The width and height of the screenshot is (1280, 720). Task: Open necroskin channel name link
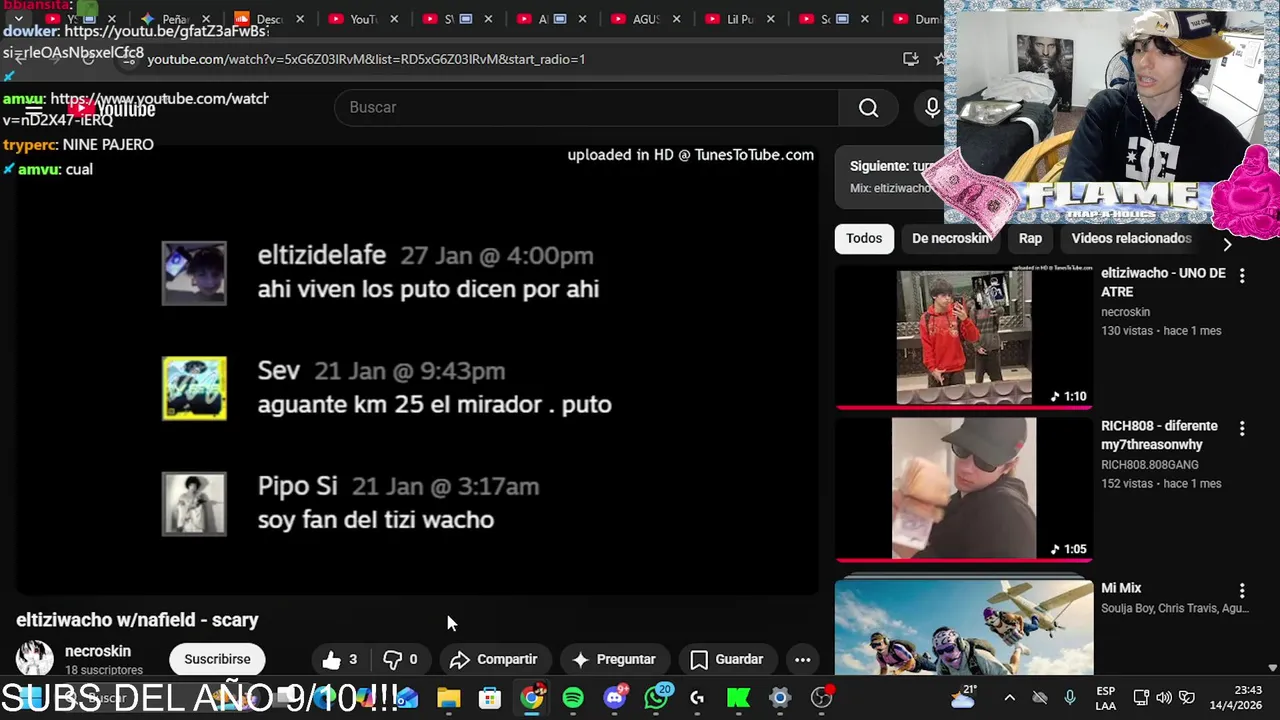[x=98, y=651]
